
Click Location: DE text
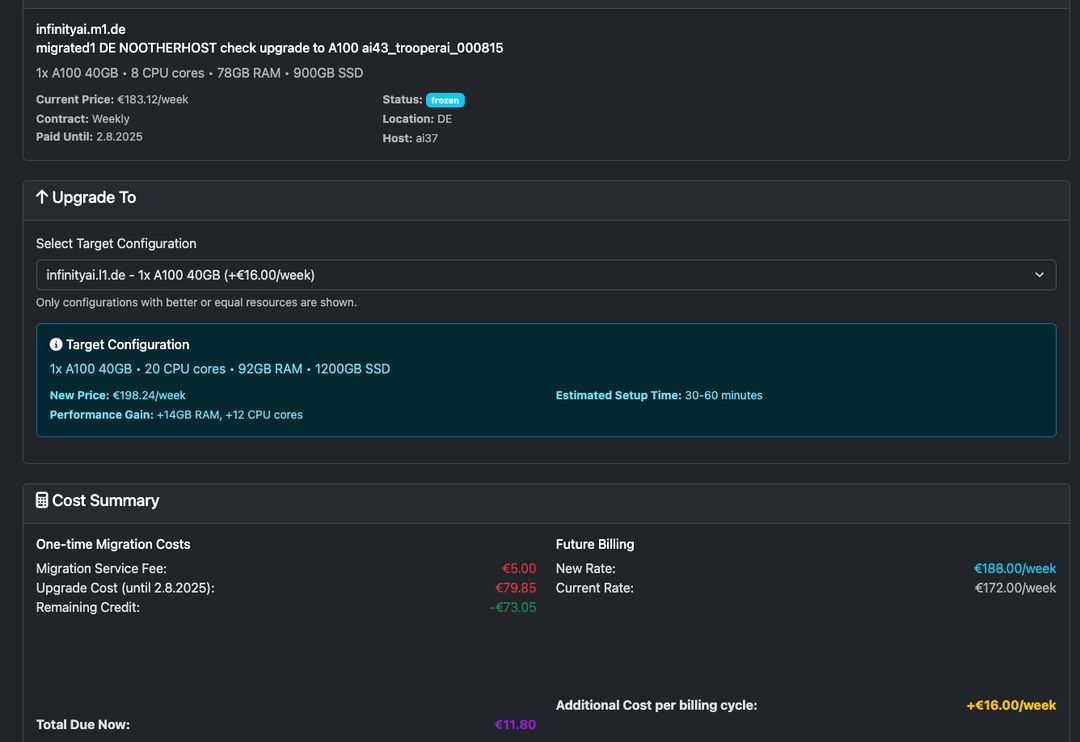pyautogui.click(x=417, y=118)
